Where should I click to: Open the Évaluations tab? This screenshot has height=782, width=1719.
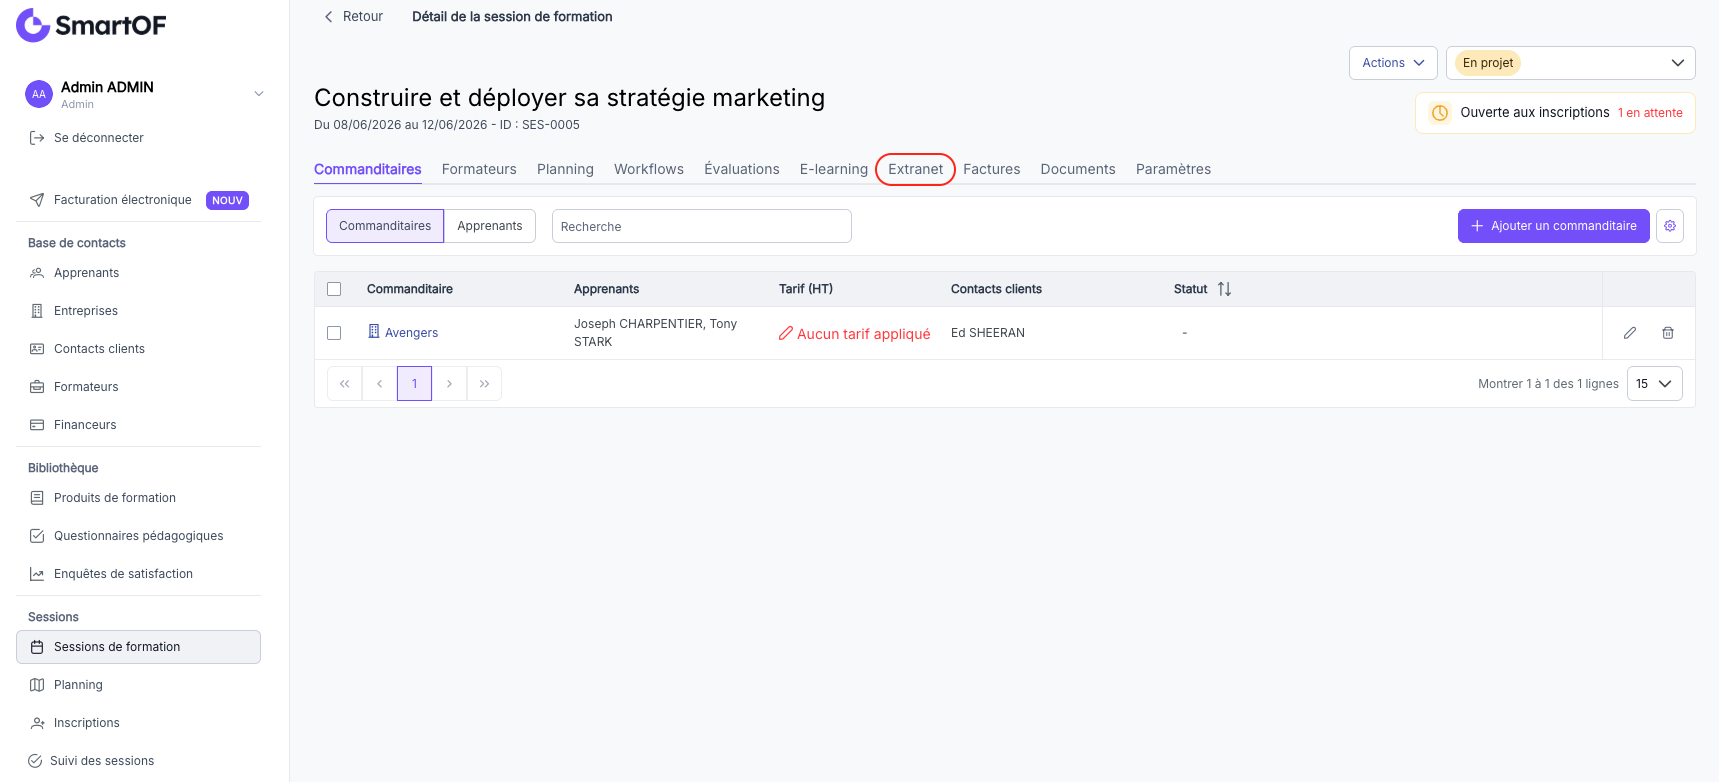pyautogui.click(x=742, y=169)
